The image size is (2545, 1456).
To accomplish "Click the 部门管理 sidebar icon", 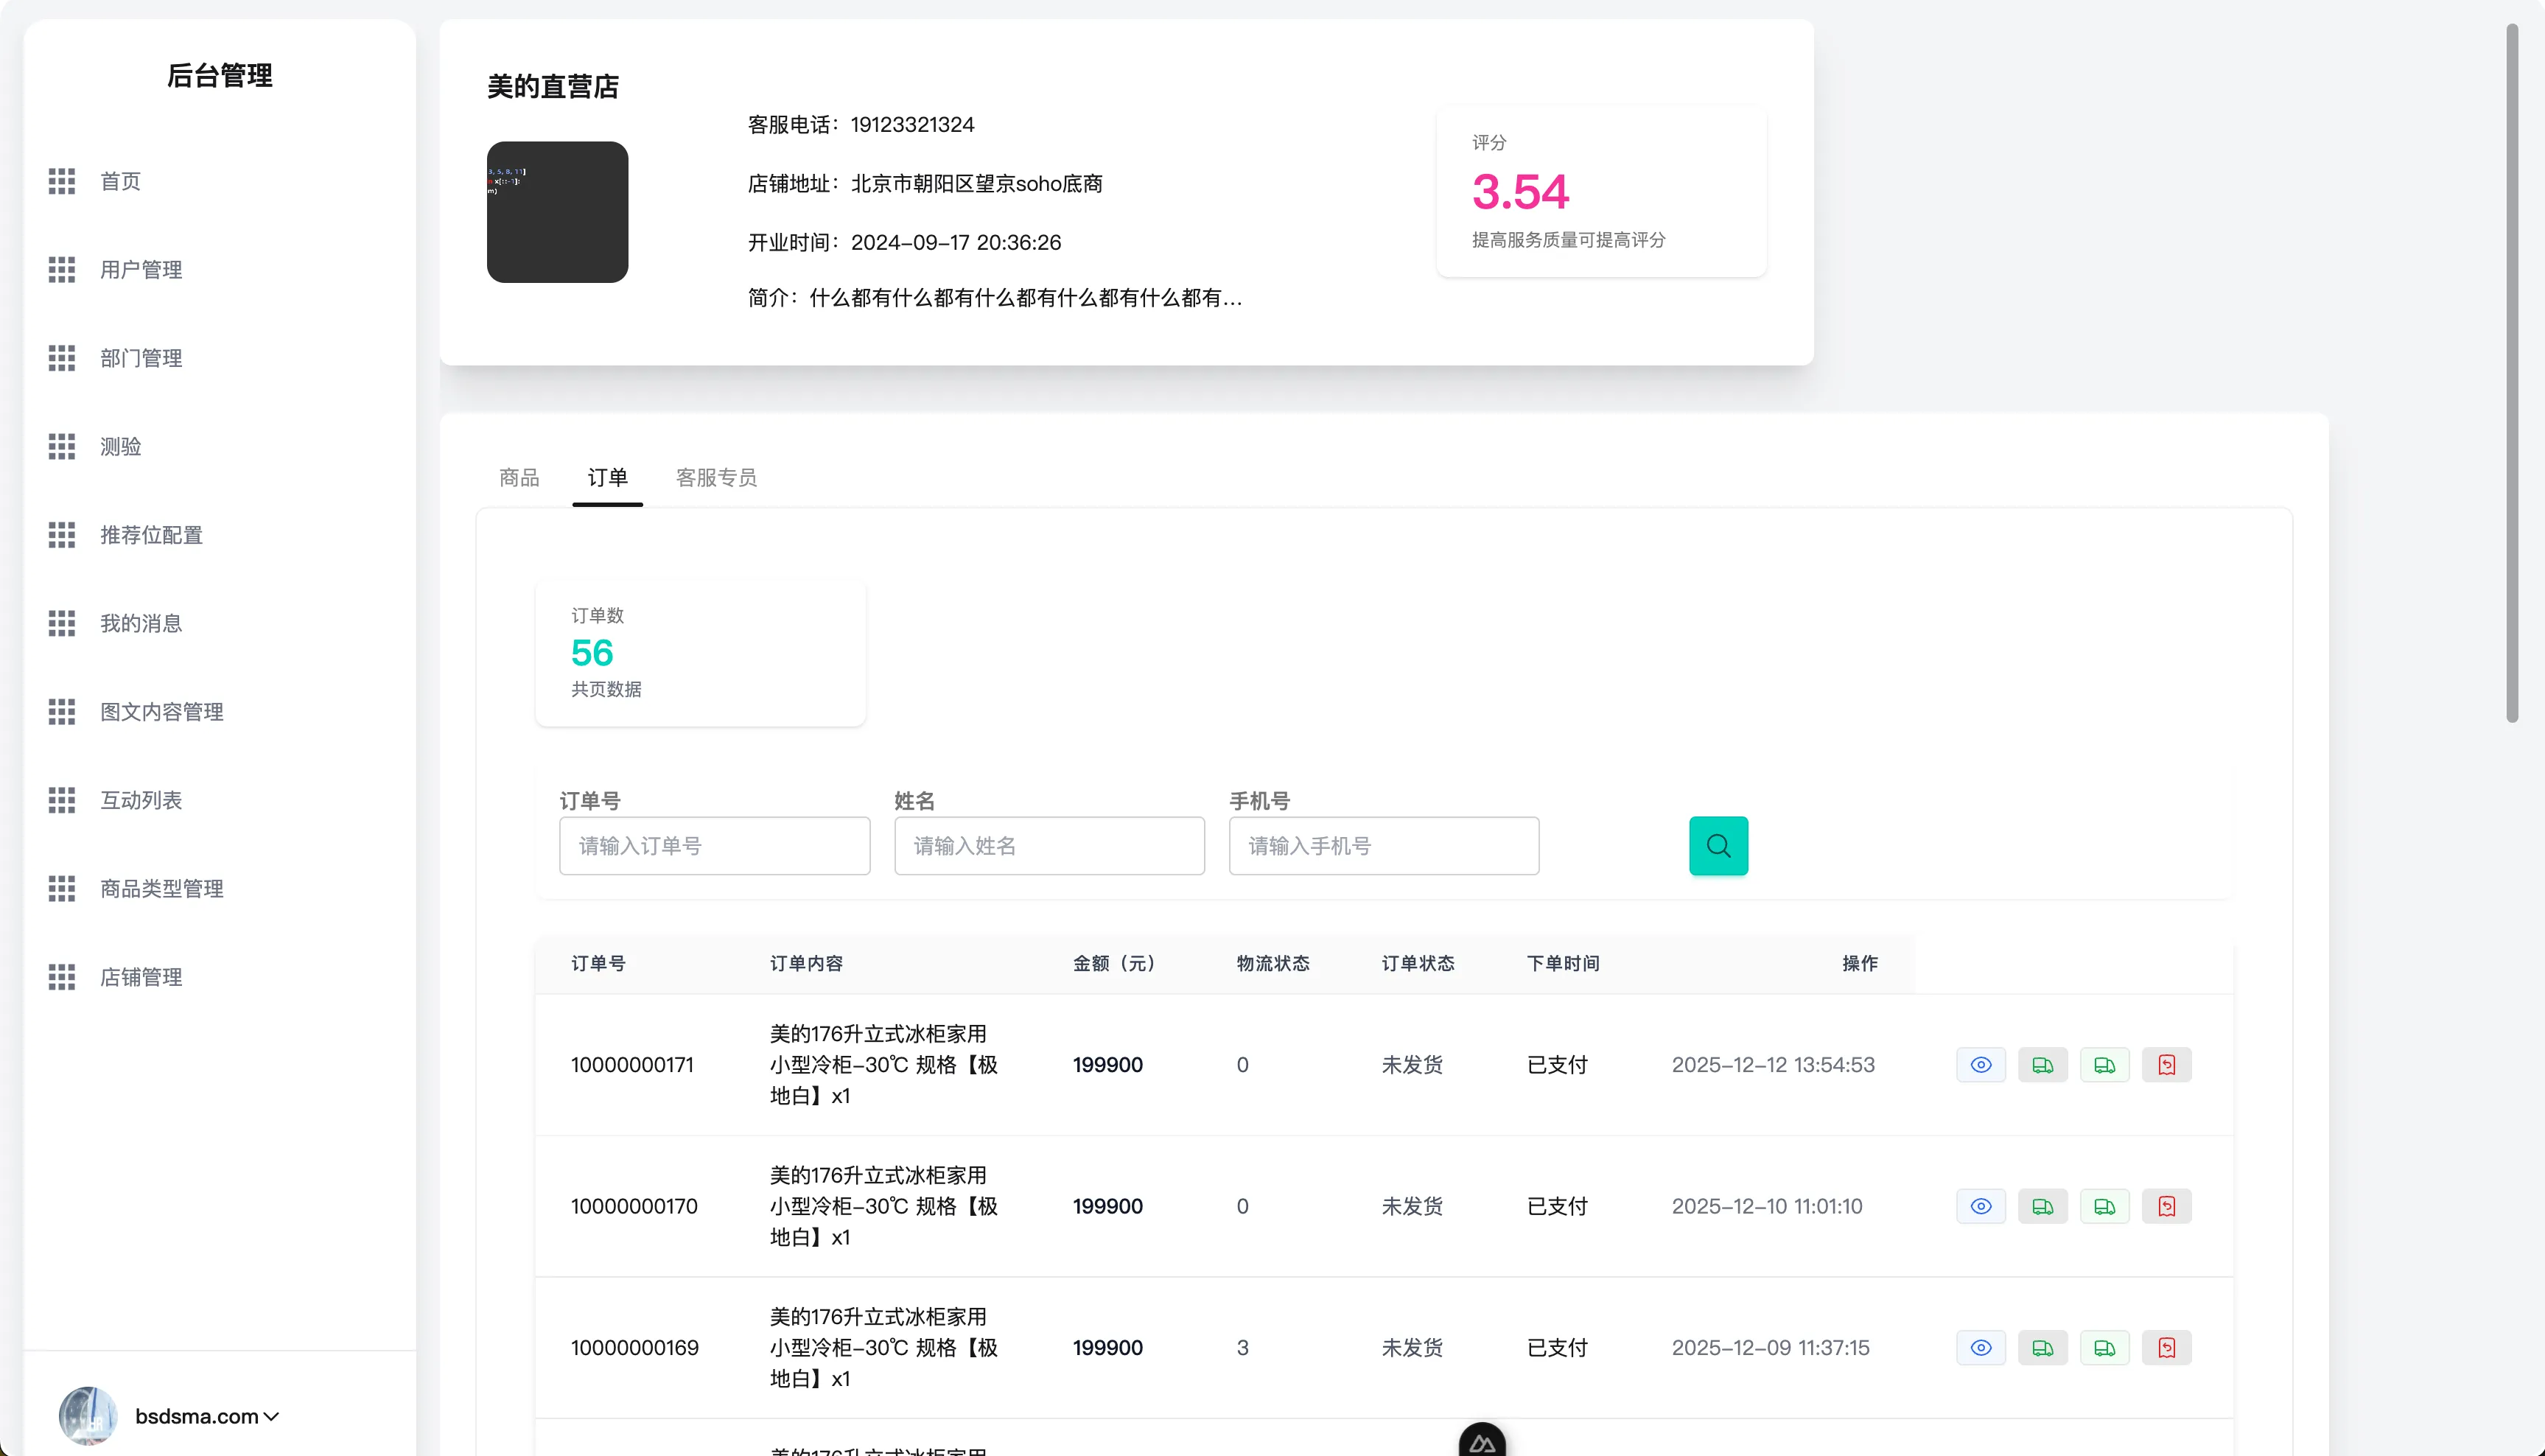I will click(61, 357).
